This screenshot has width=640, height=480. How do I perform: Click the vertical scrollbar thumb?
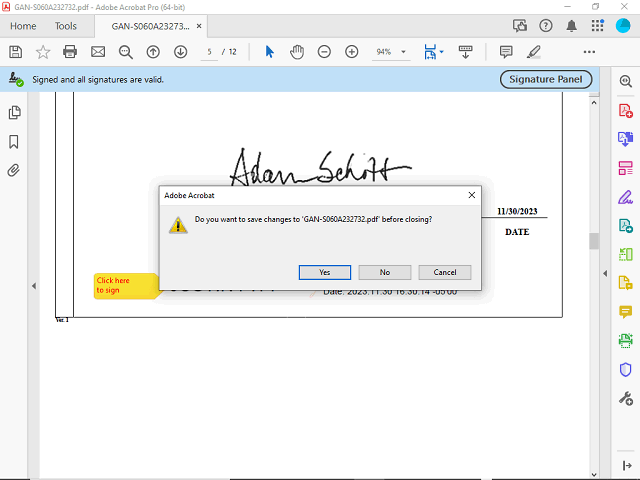tap(594, 241)
